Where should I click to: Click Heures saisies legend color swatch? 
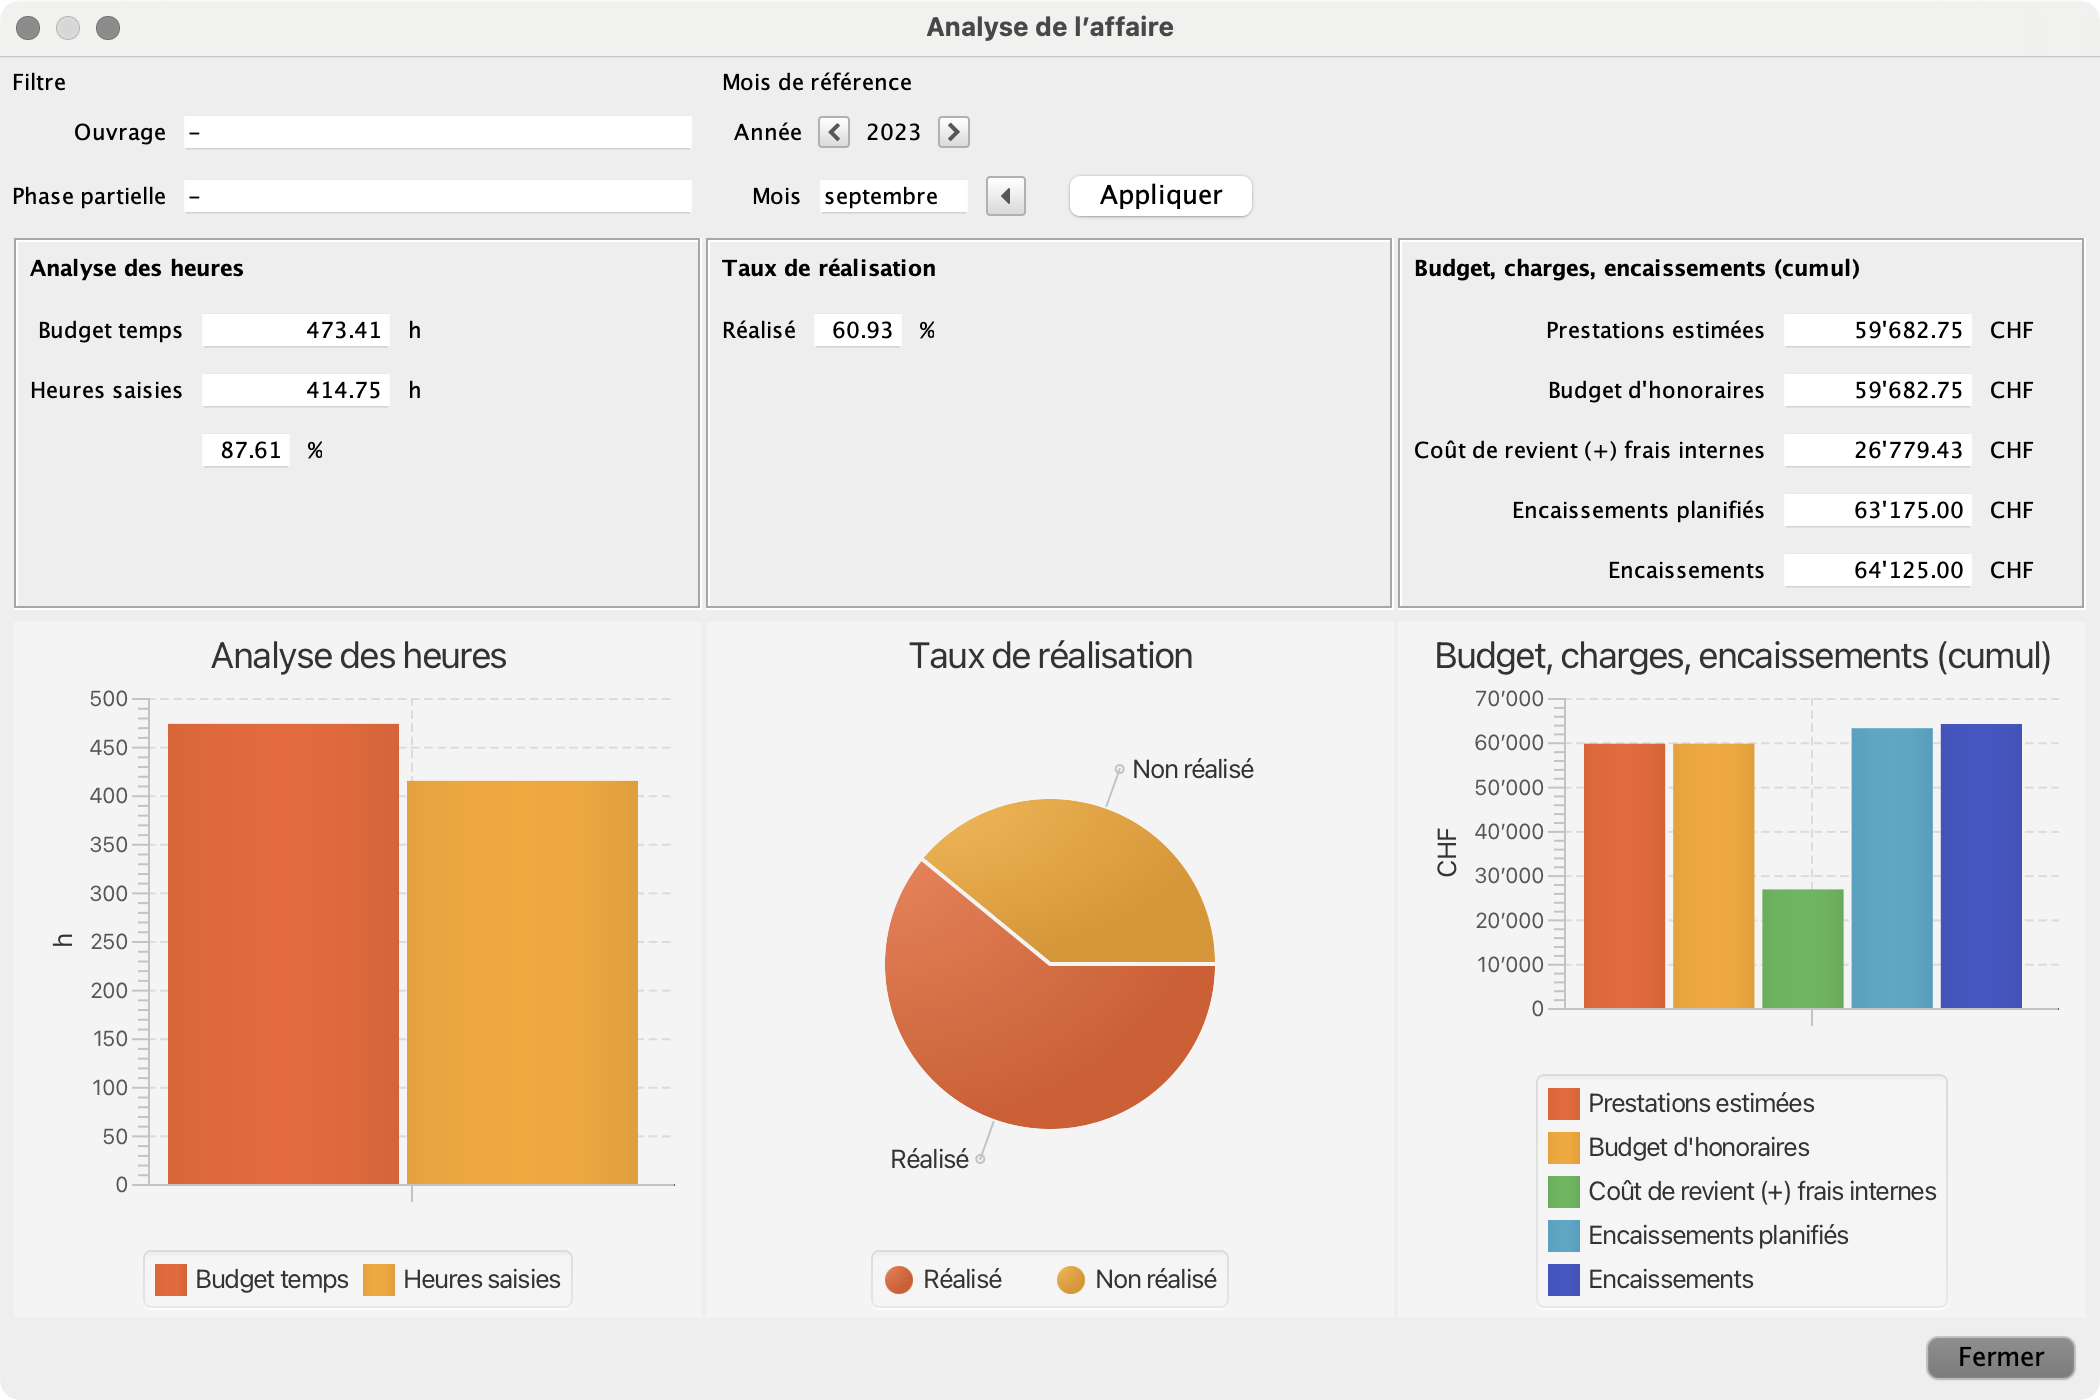[x=379, y=1279]
